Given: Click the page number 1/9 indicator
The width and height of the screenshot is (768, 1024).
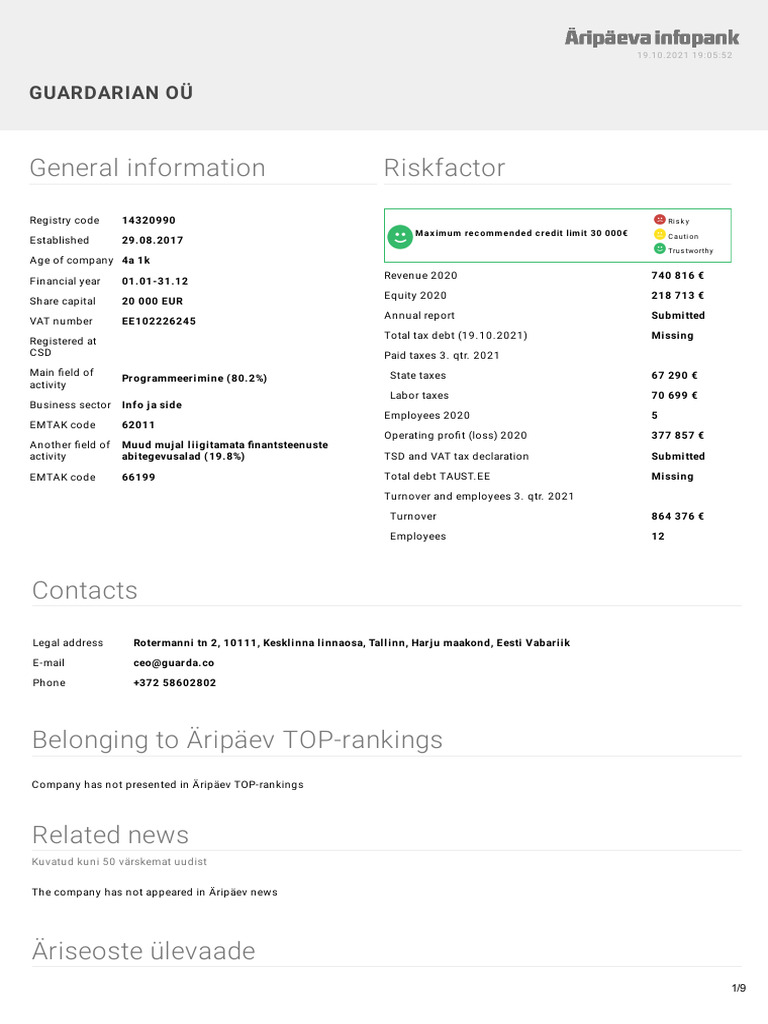Looking at the screenshot, I should click(x=738, y=989).
